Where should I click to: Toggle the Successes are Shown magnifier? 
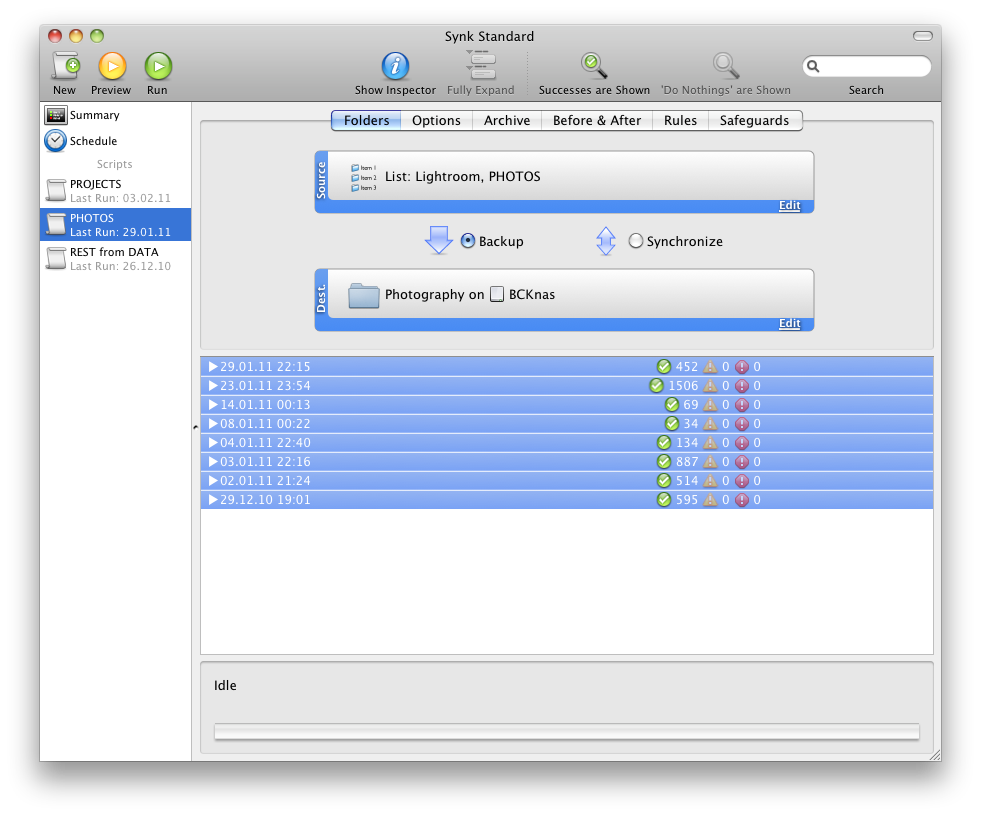coord(594,66)
